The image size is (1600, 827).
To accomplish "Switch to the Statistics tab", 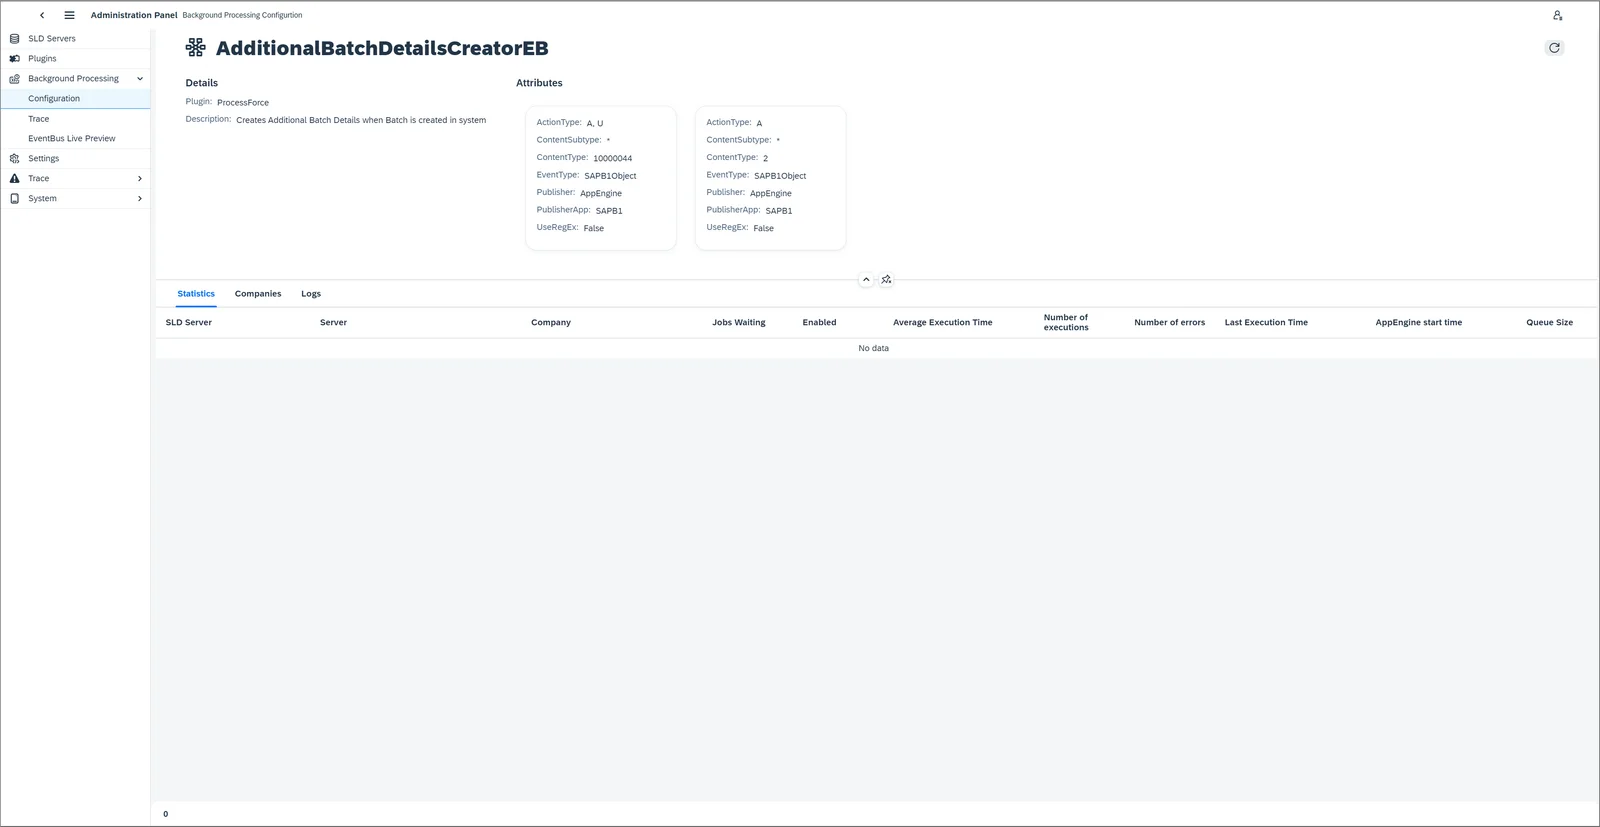I will pyautogui.click(x=196, y=294).
